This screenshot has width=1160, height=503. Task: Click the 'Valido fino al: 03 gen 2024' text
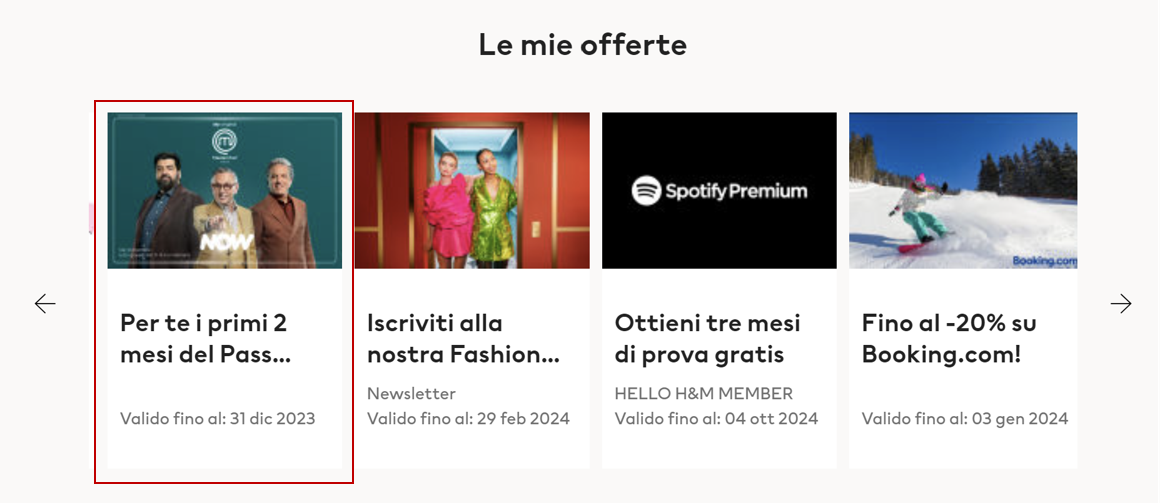click(x=964, y=418)
